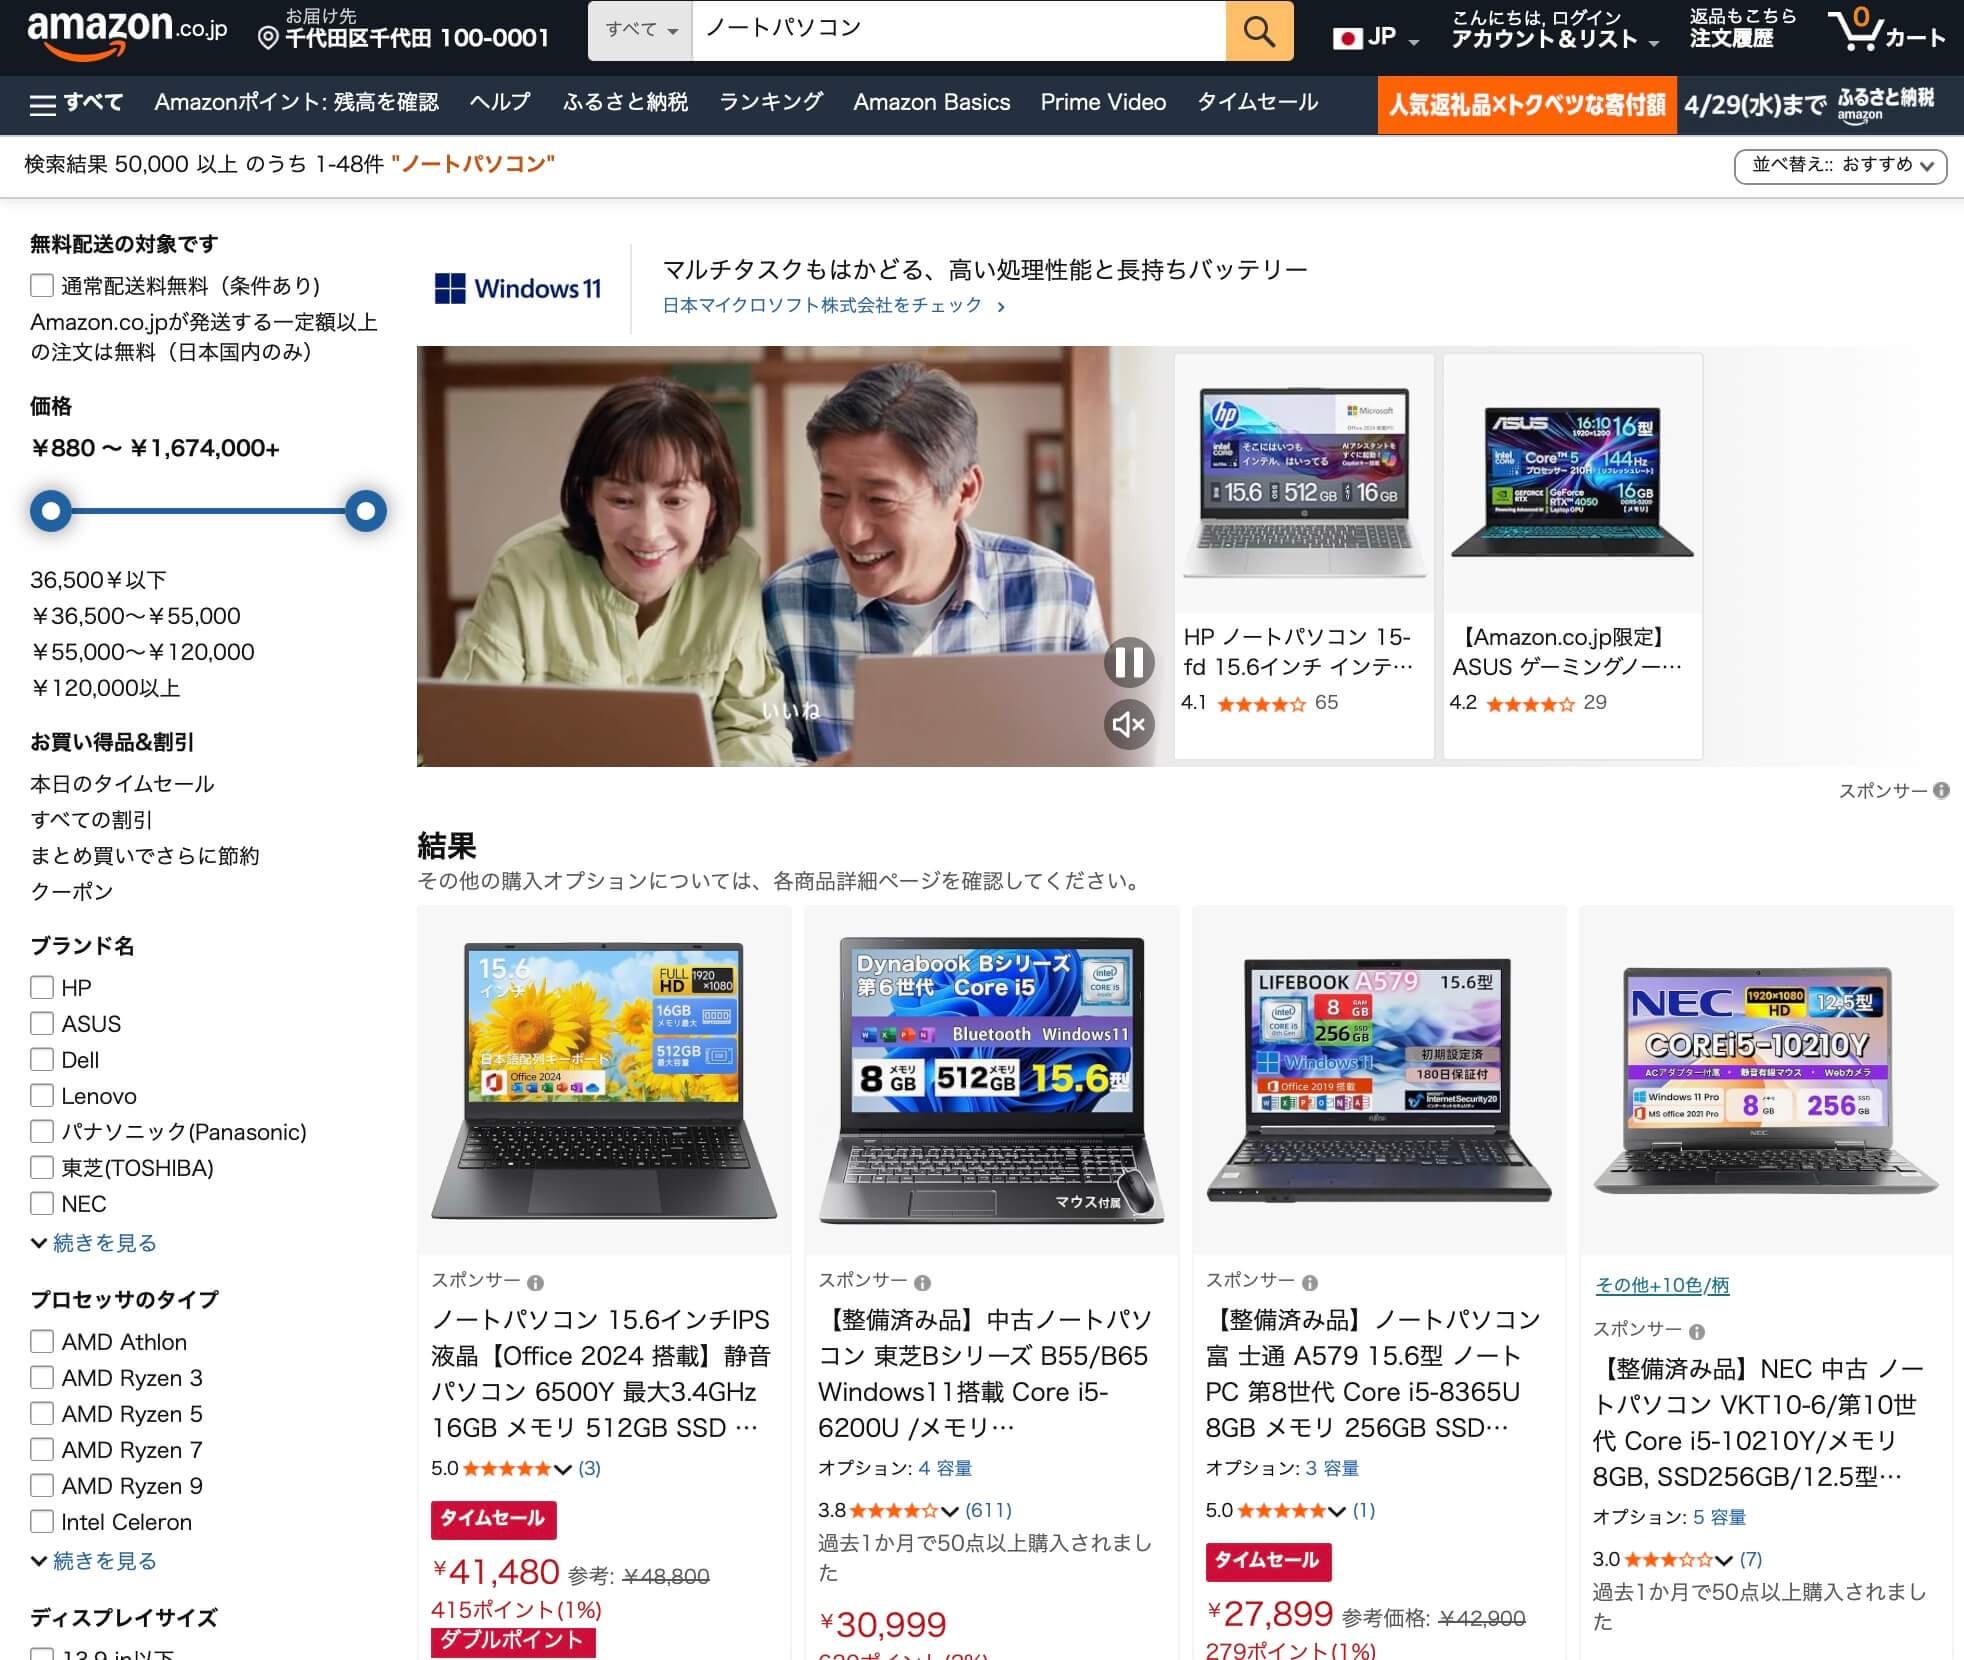Click the maximum price slider handle

(x=366, y=511)
